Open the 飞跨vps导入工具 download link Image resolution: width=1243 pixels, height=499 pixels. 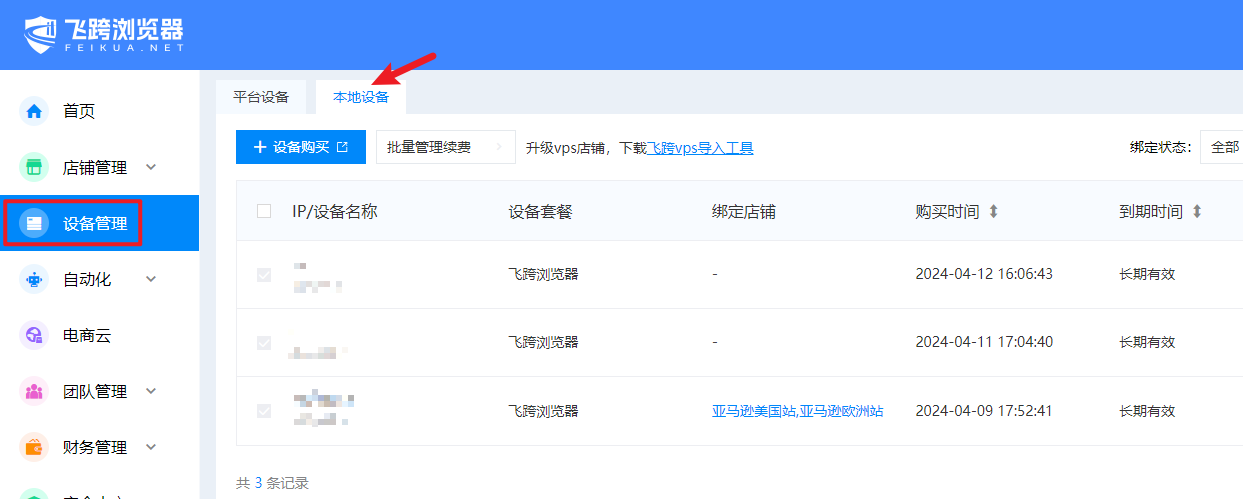tap(700, 148)
